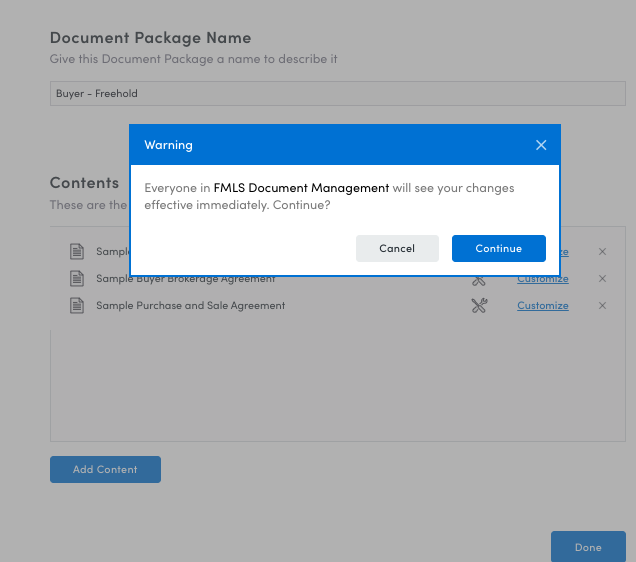The height and width of the screenshot is (562, 636).
Task: Click tools icon for Sample Purchase and Sale Agreement
Action: 479,305
